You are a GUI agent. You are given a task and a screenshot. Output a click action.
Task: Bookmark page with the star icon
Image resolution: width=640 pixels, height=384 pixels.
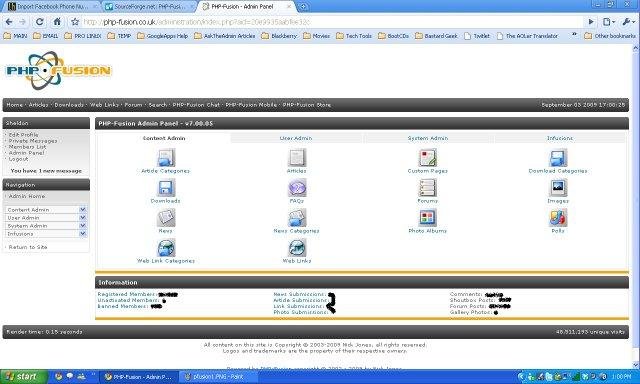click(75, 22)
